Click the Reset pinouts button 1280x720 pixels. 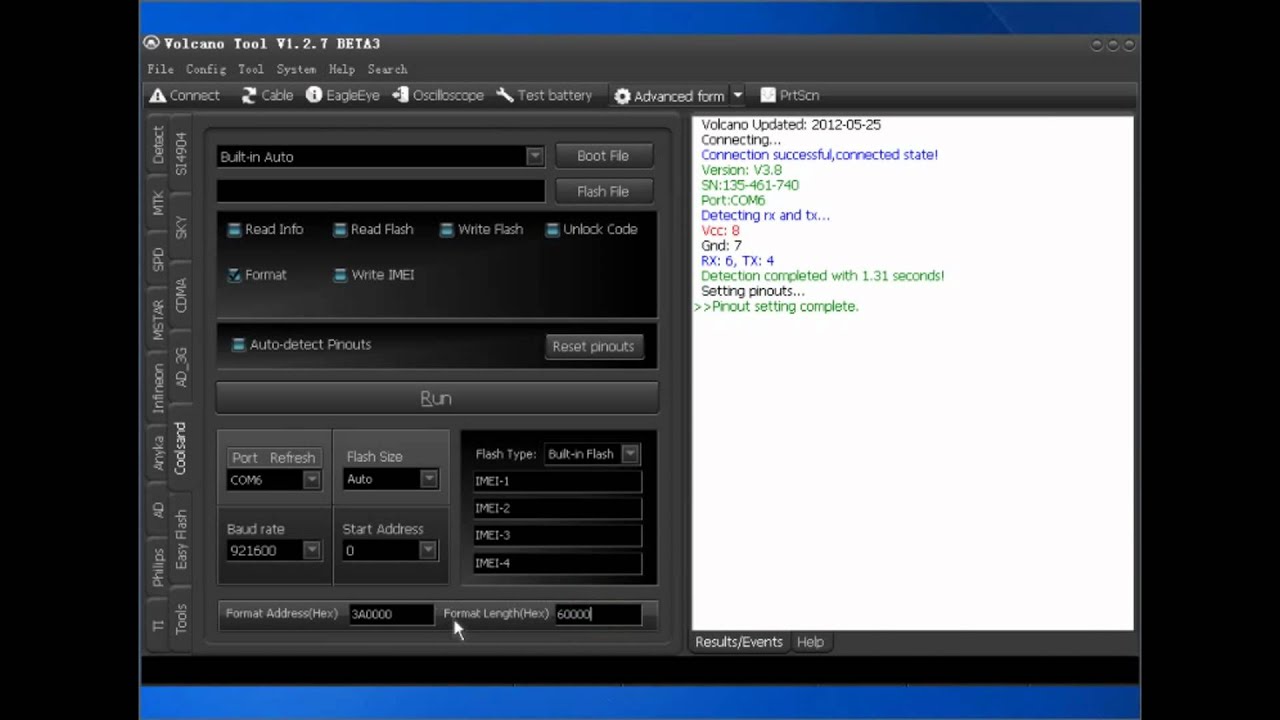[593, 346]
